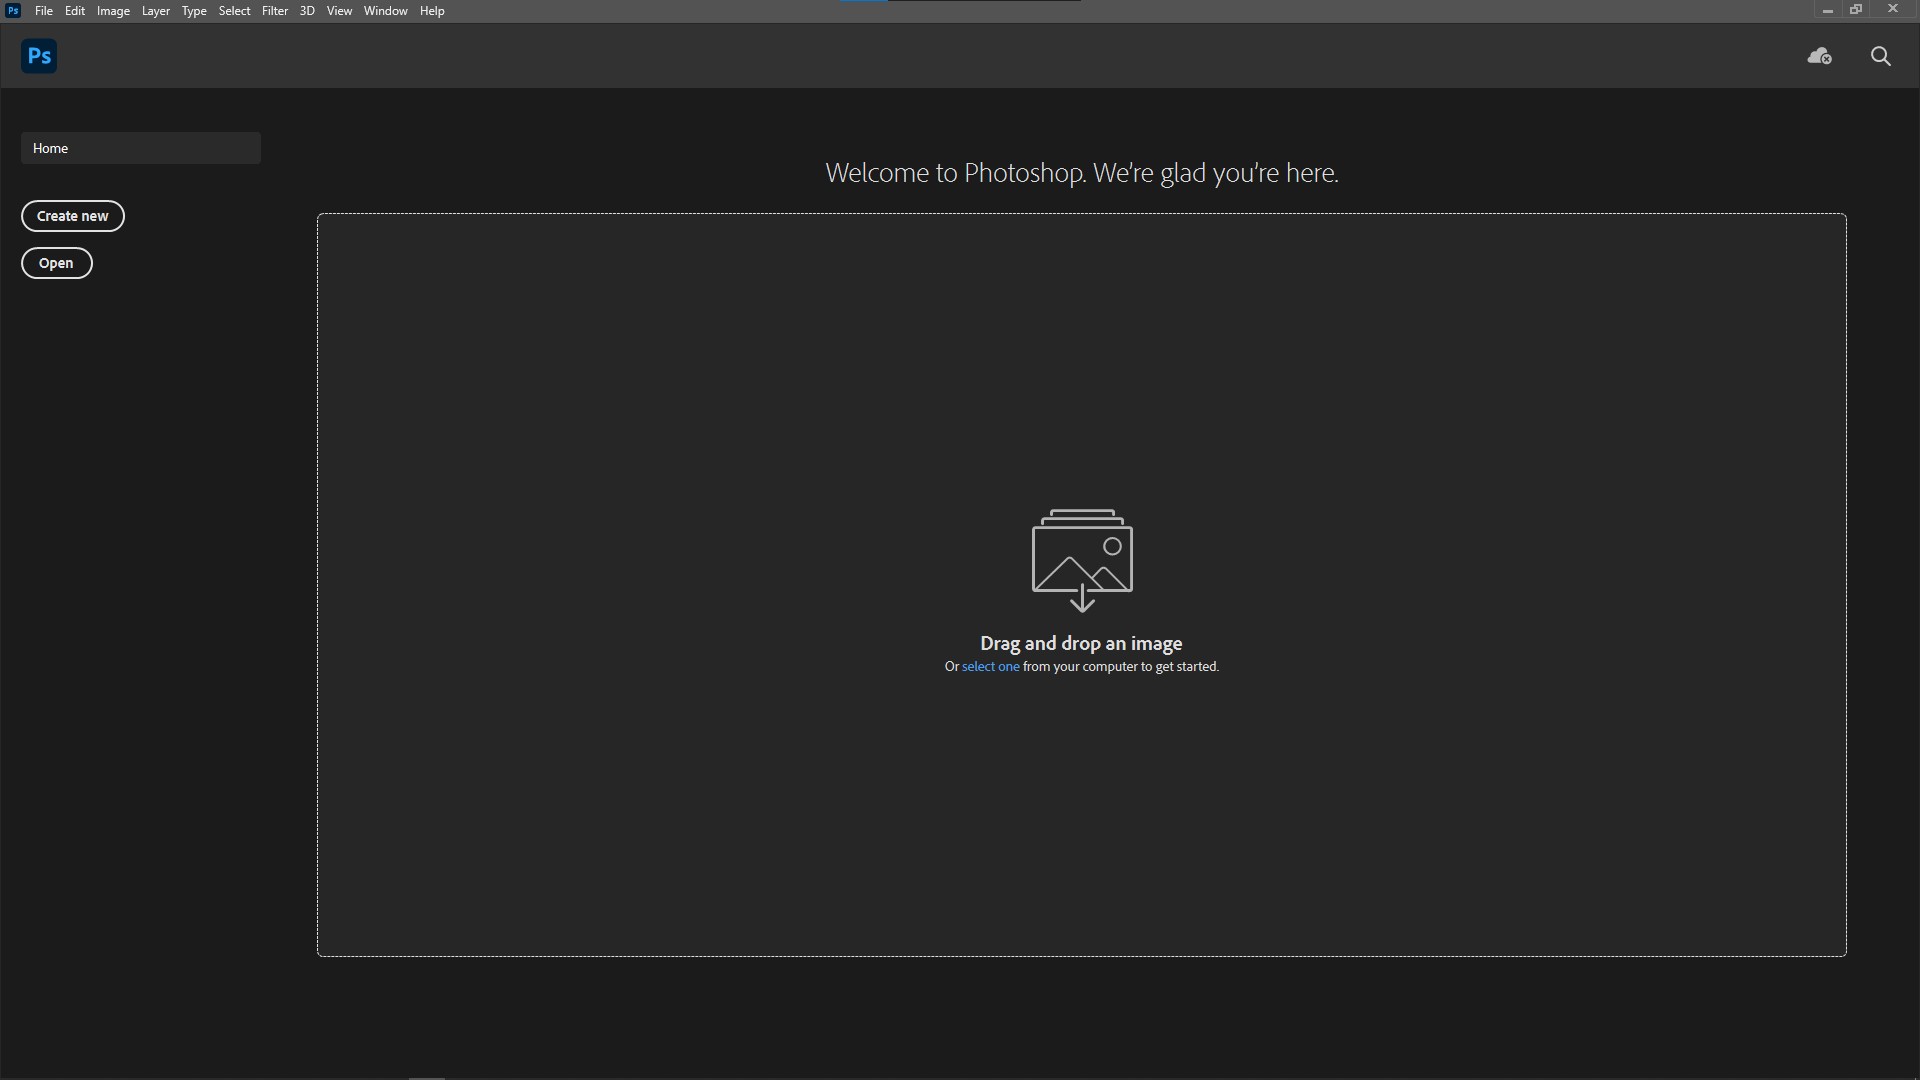Open the Type menu
Image resolution: width=1920 pixels, height=1080 pixels.
pyautogui.click(x=194, y=11)
